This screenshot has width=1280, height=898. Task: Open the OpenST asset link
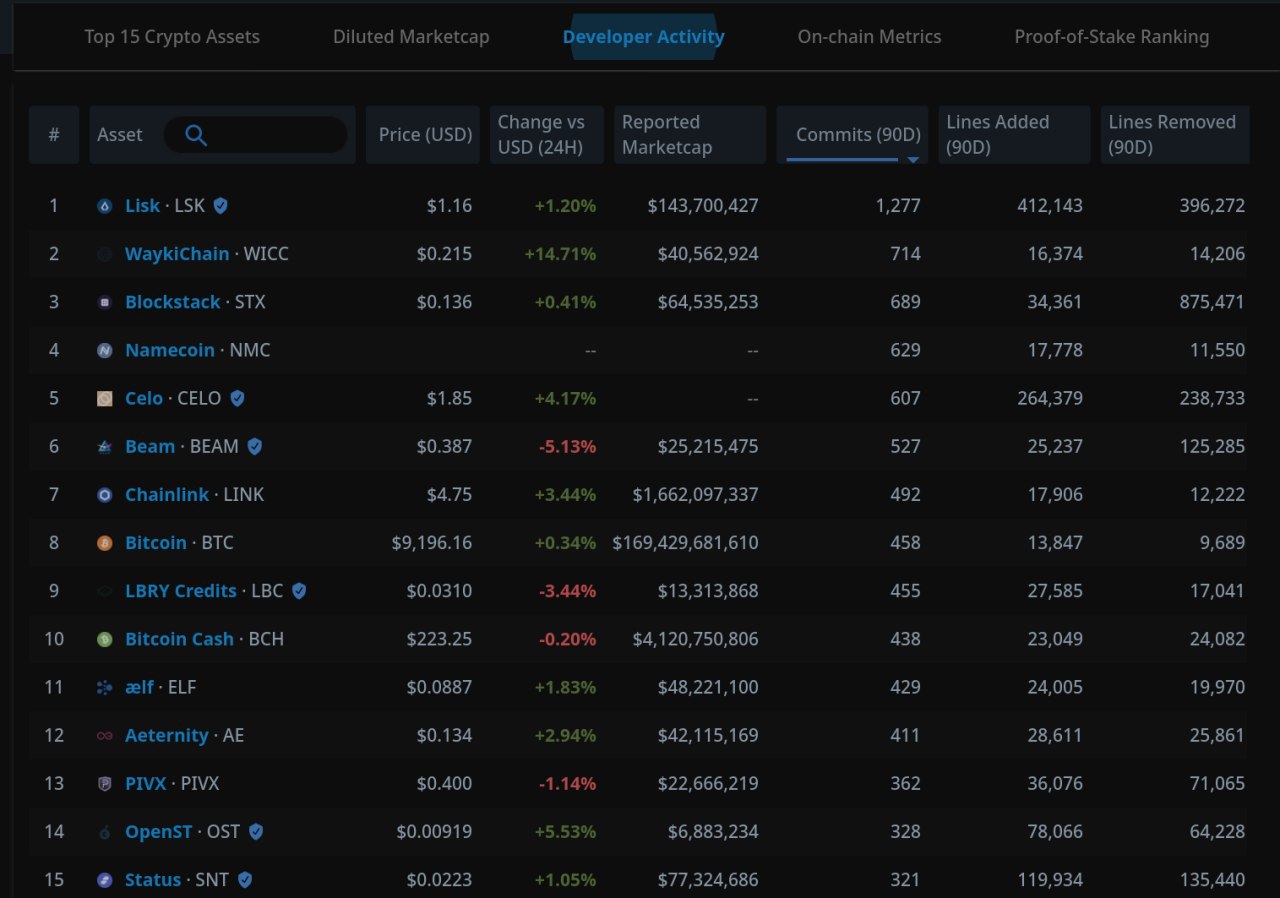point(158,831)
